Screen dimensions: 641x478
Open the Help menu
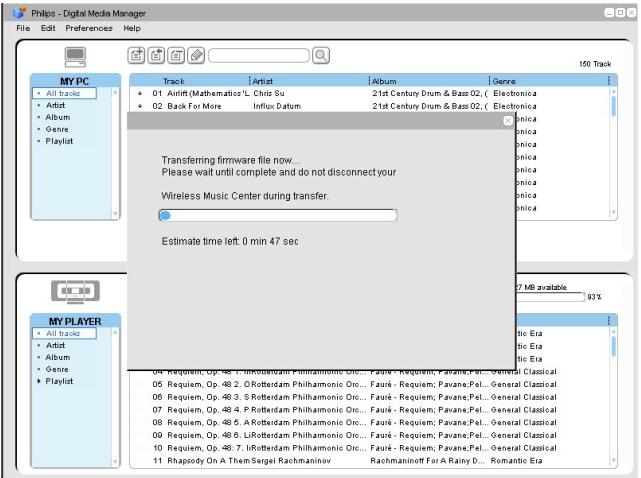click(x=132, y=28)
